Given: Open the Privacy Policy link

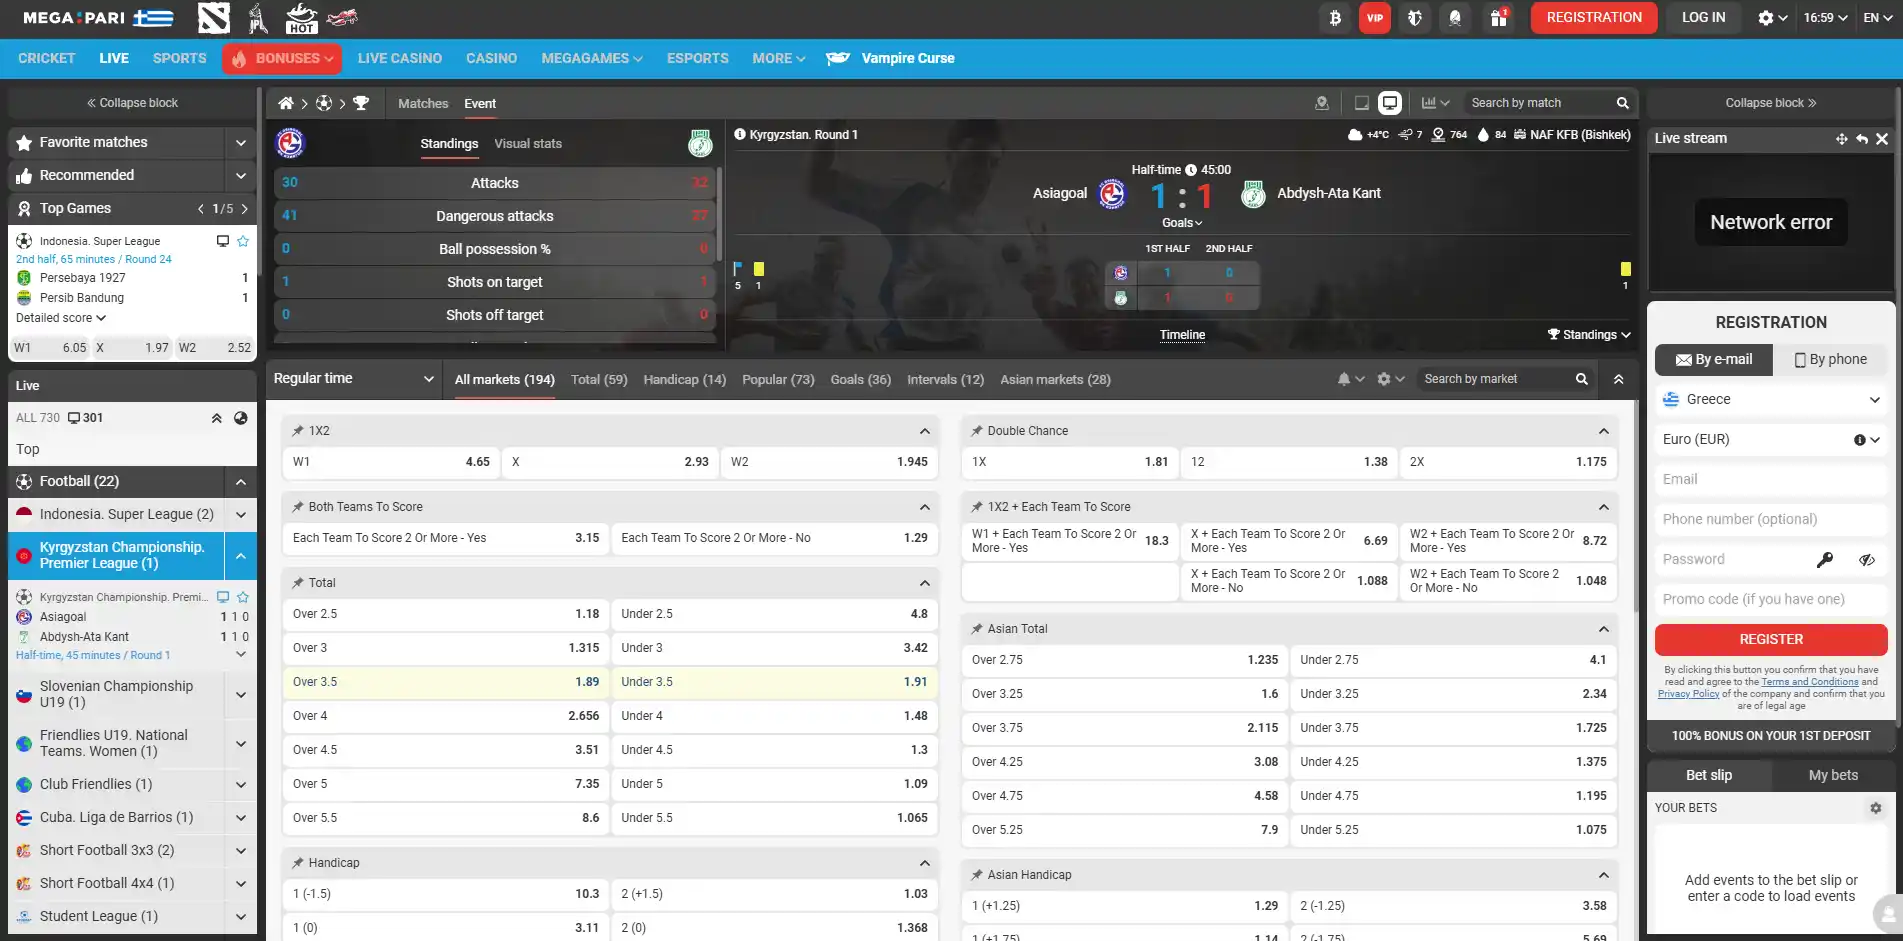Looking at the screenshot, I should [1689, 694].
